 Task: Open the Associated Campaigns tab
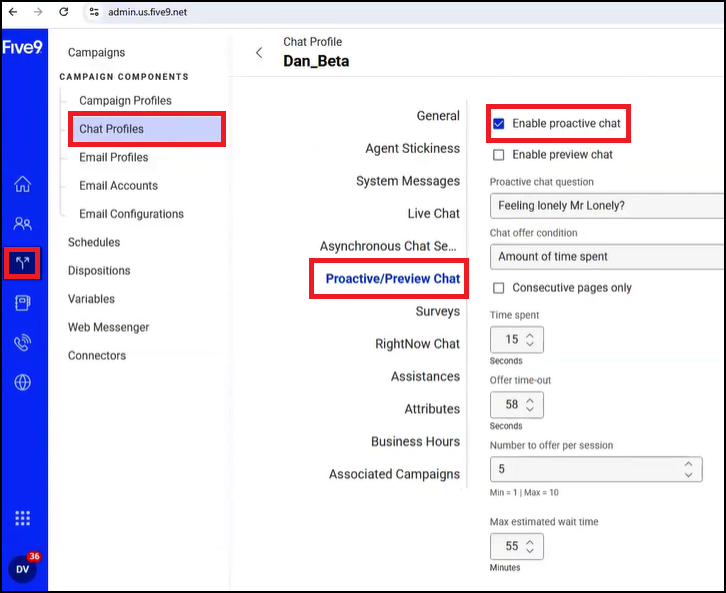tap(394, 474)
